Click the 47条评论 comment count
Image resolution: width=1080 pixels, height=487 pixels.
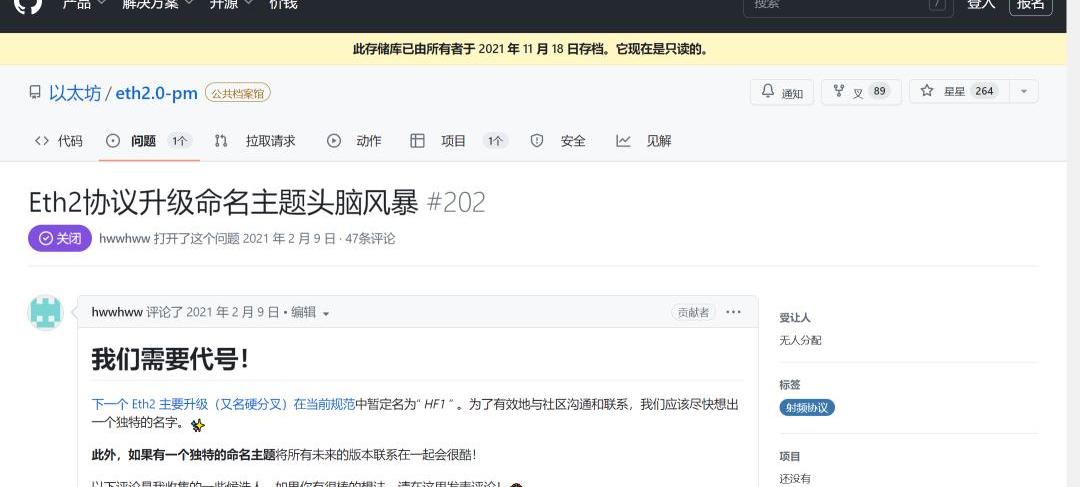coord(371,239)
